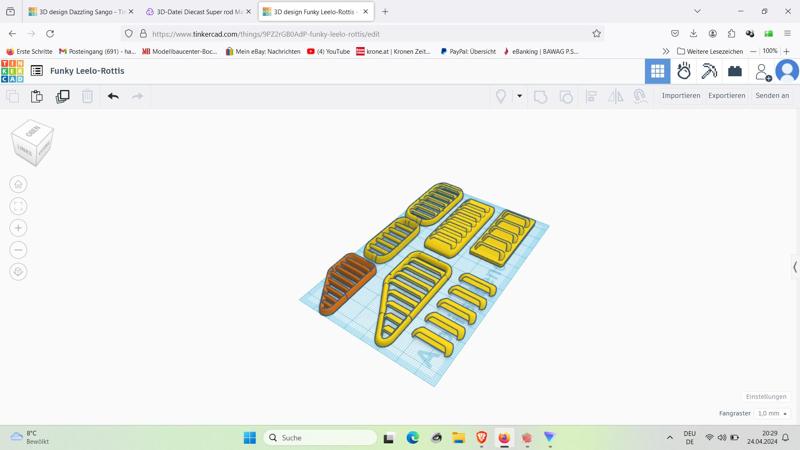The width and height of the screenshot is (800, 450).
Task: Switch between perspective and orthographic view
Action: (18, 272)
